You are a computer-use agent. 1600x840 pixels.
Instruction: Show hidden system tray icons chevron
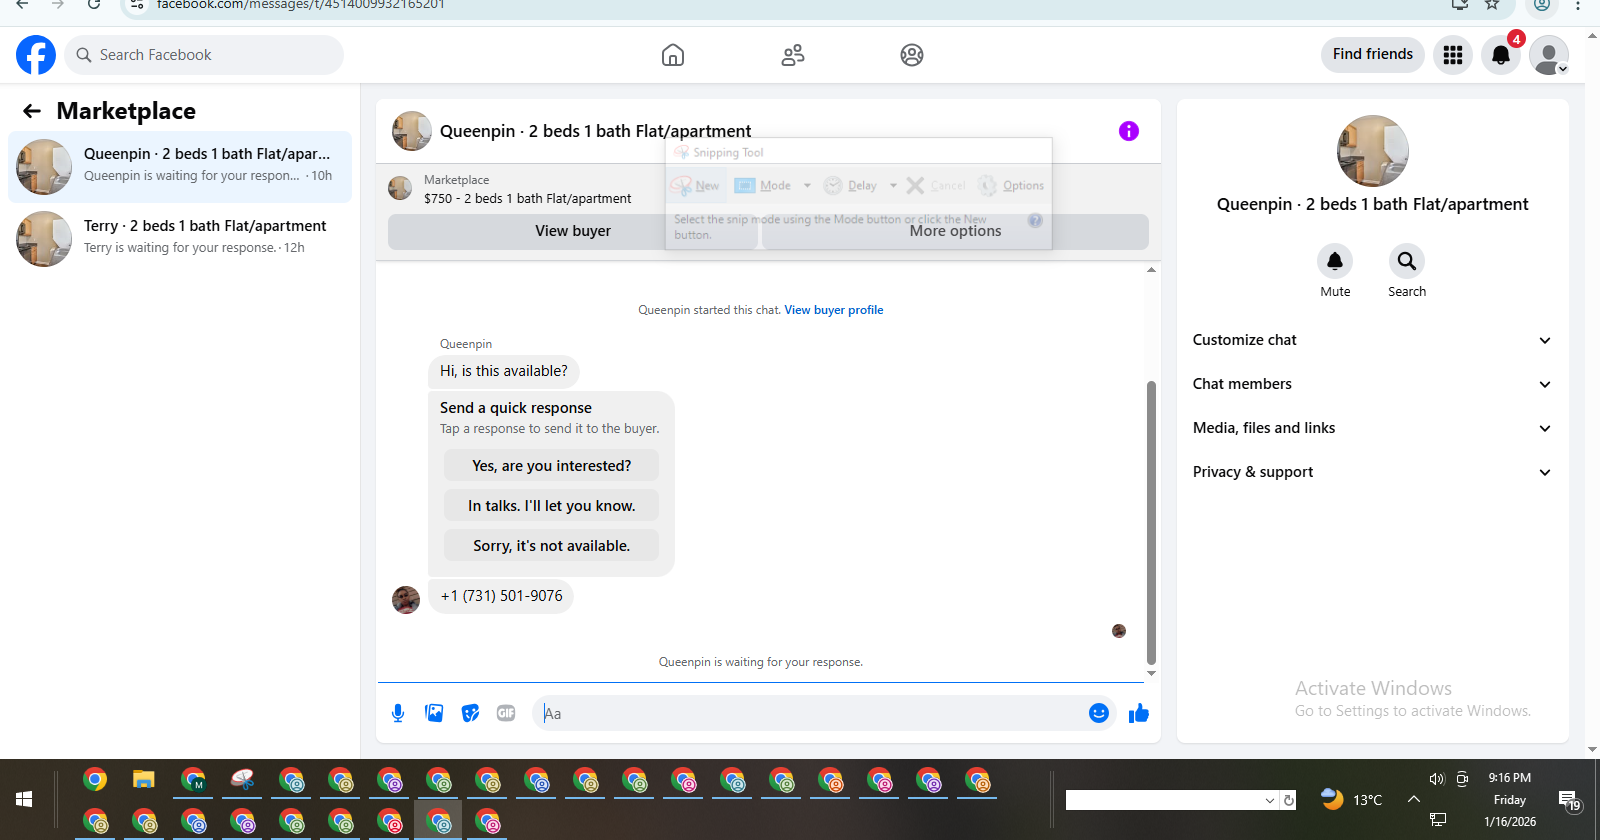[x=1414, y=799]
